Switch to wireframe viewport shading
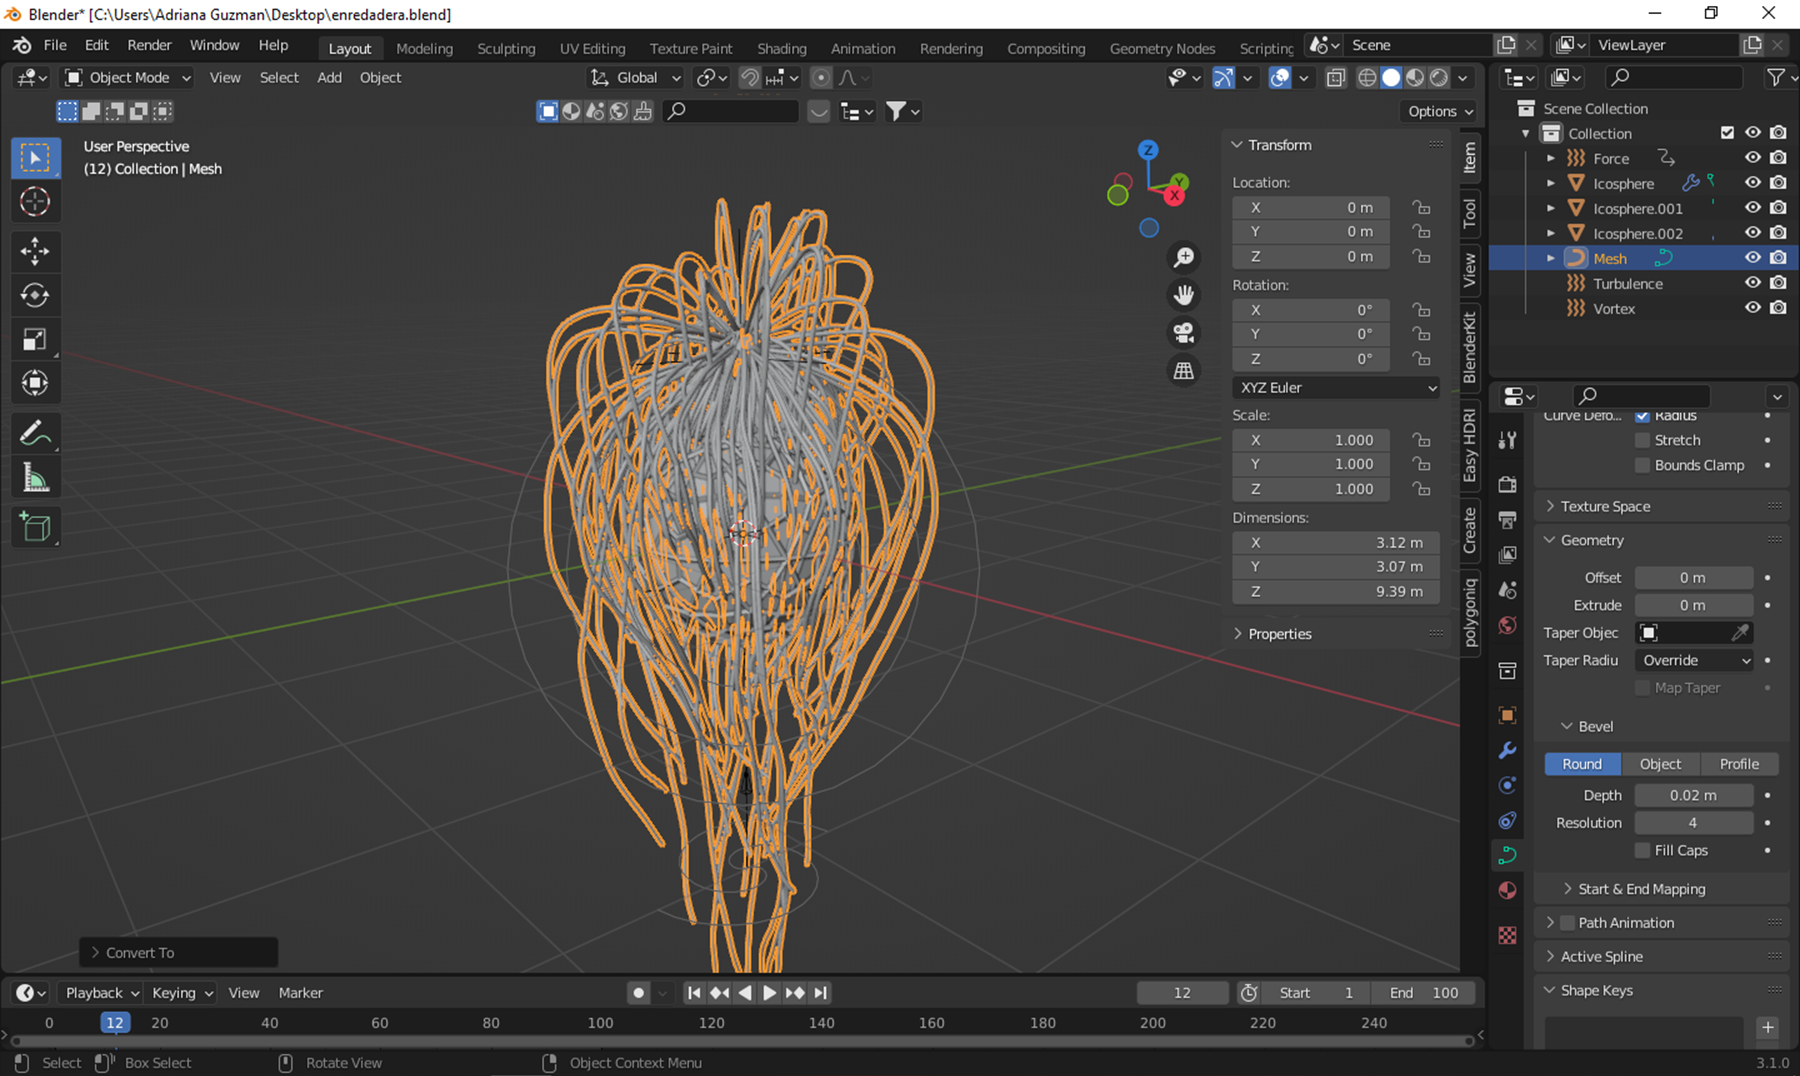This screenshot has height=1076, width=1800. (1367, 78)
